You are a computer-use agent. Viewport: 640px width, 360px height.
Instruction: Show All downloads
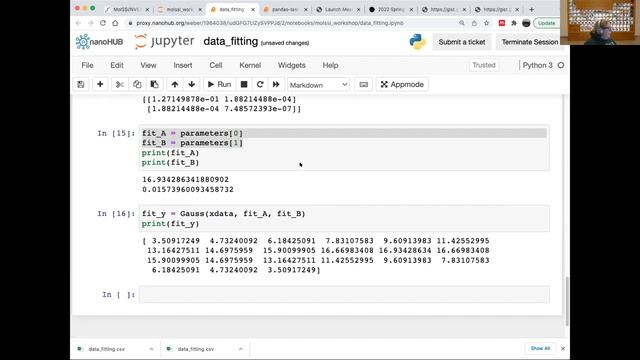540,349
